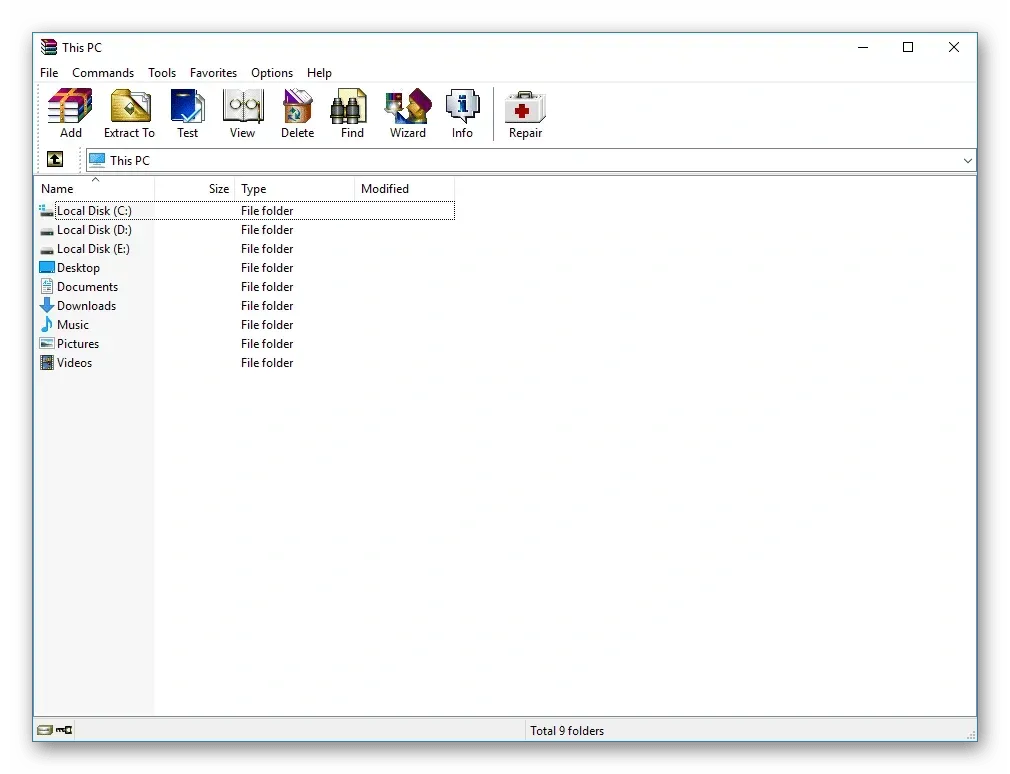The height and width of the screenshot is (774, 1010).
Task: Click the key password icon in status bar
Action: click(64, 730)
